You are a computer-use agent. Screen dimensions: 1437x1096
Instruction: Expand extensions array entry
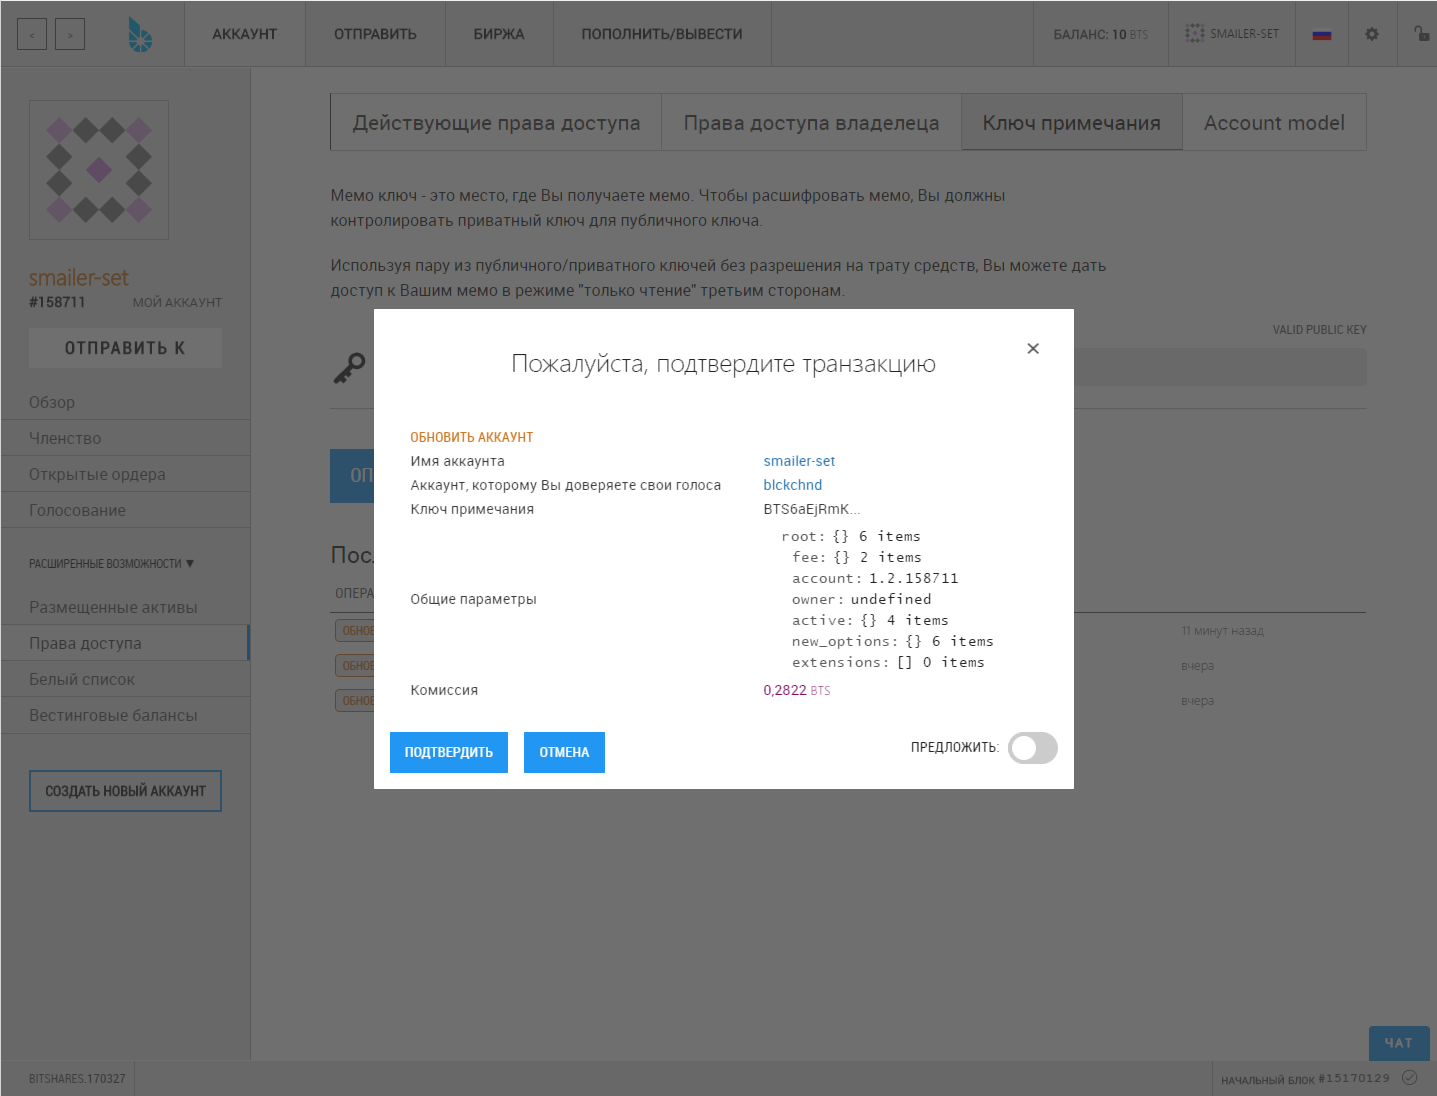tap(888, 662)
